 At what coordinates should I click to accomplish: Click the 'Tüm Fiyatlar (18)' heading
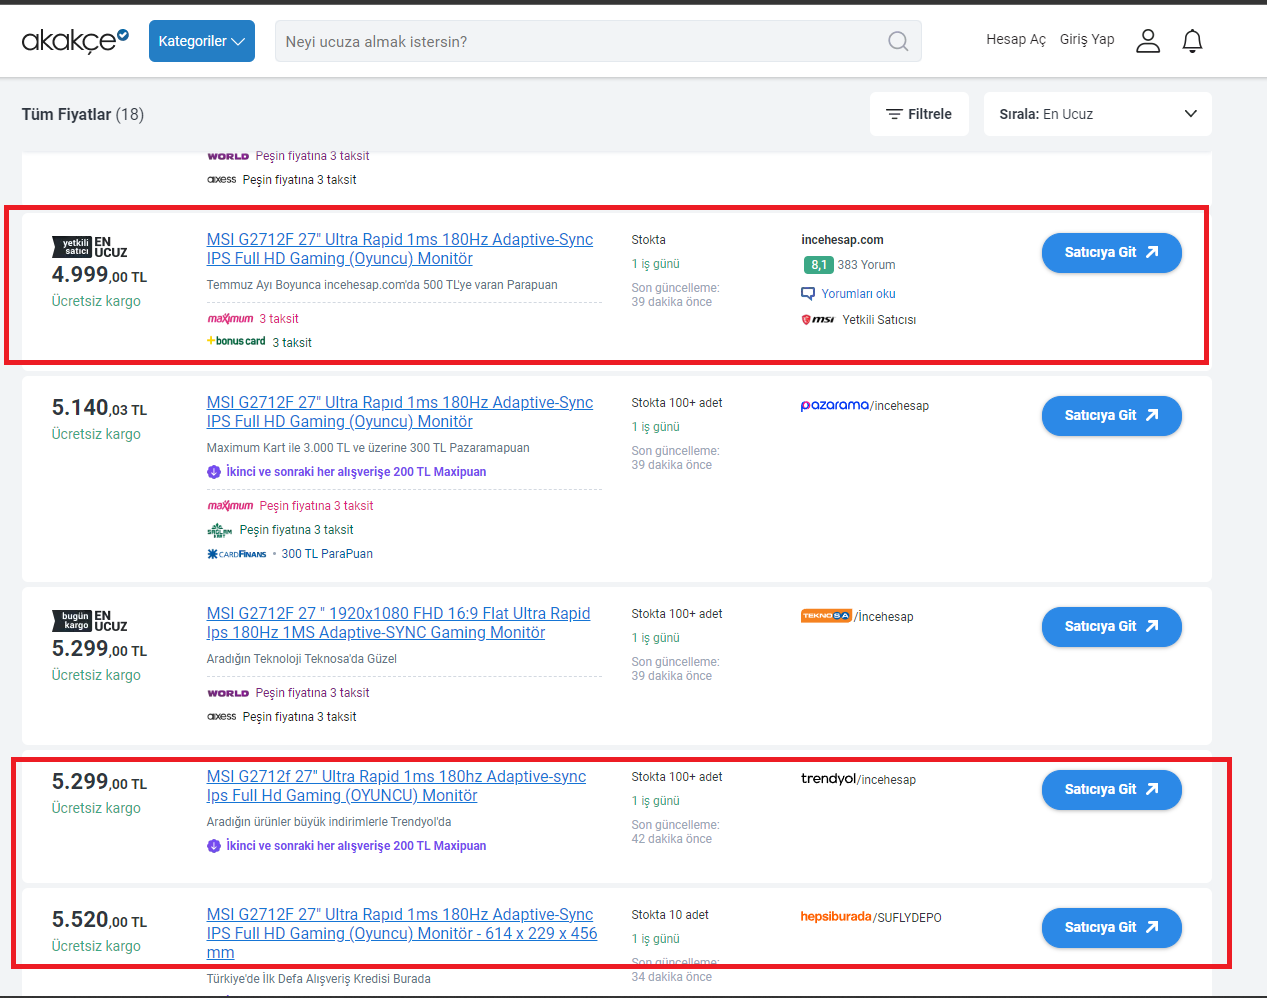point(83,114)
